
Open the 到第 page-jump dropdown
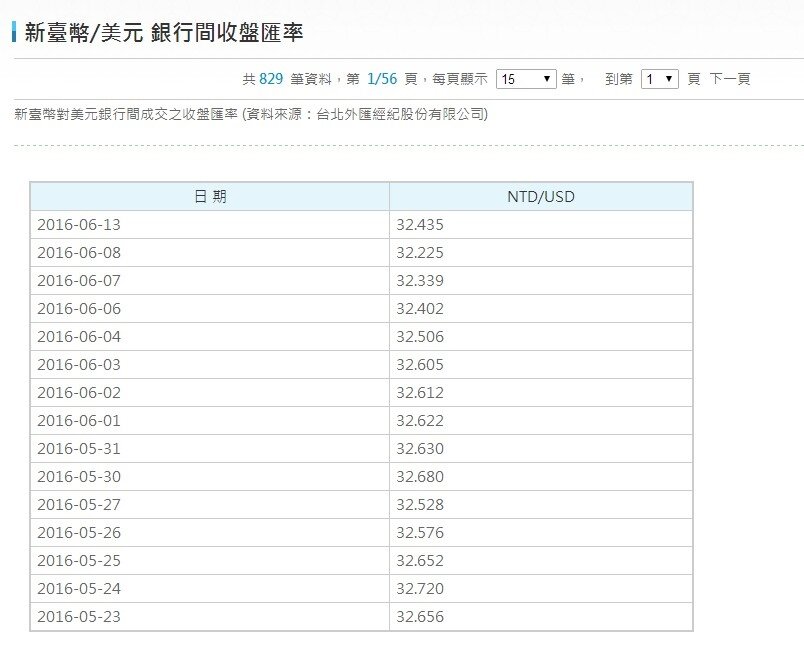660,78
